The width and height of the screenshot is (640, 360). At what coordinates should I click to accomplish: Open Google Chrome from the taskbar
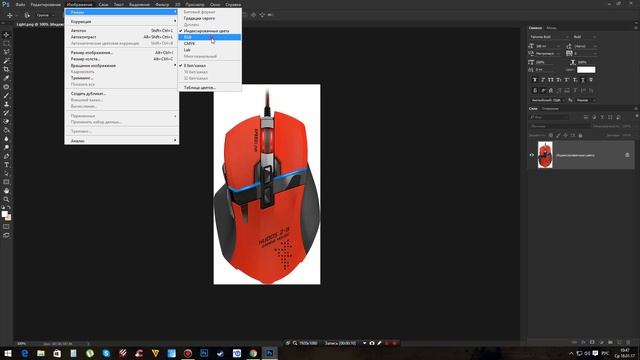tap(253, 353)
